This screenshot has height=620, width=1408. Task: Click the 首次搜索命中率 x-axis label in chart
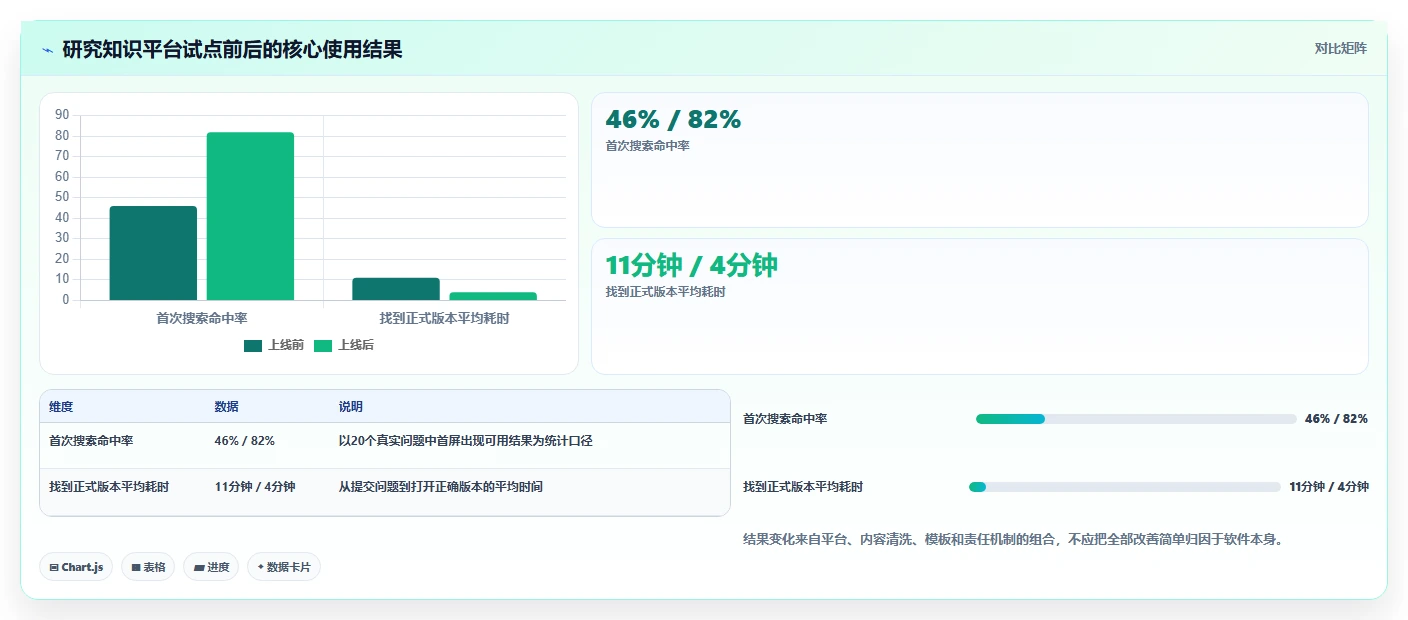tap(202, 318)
